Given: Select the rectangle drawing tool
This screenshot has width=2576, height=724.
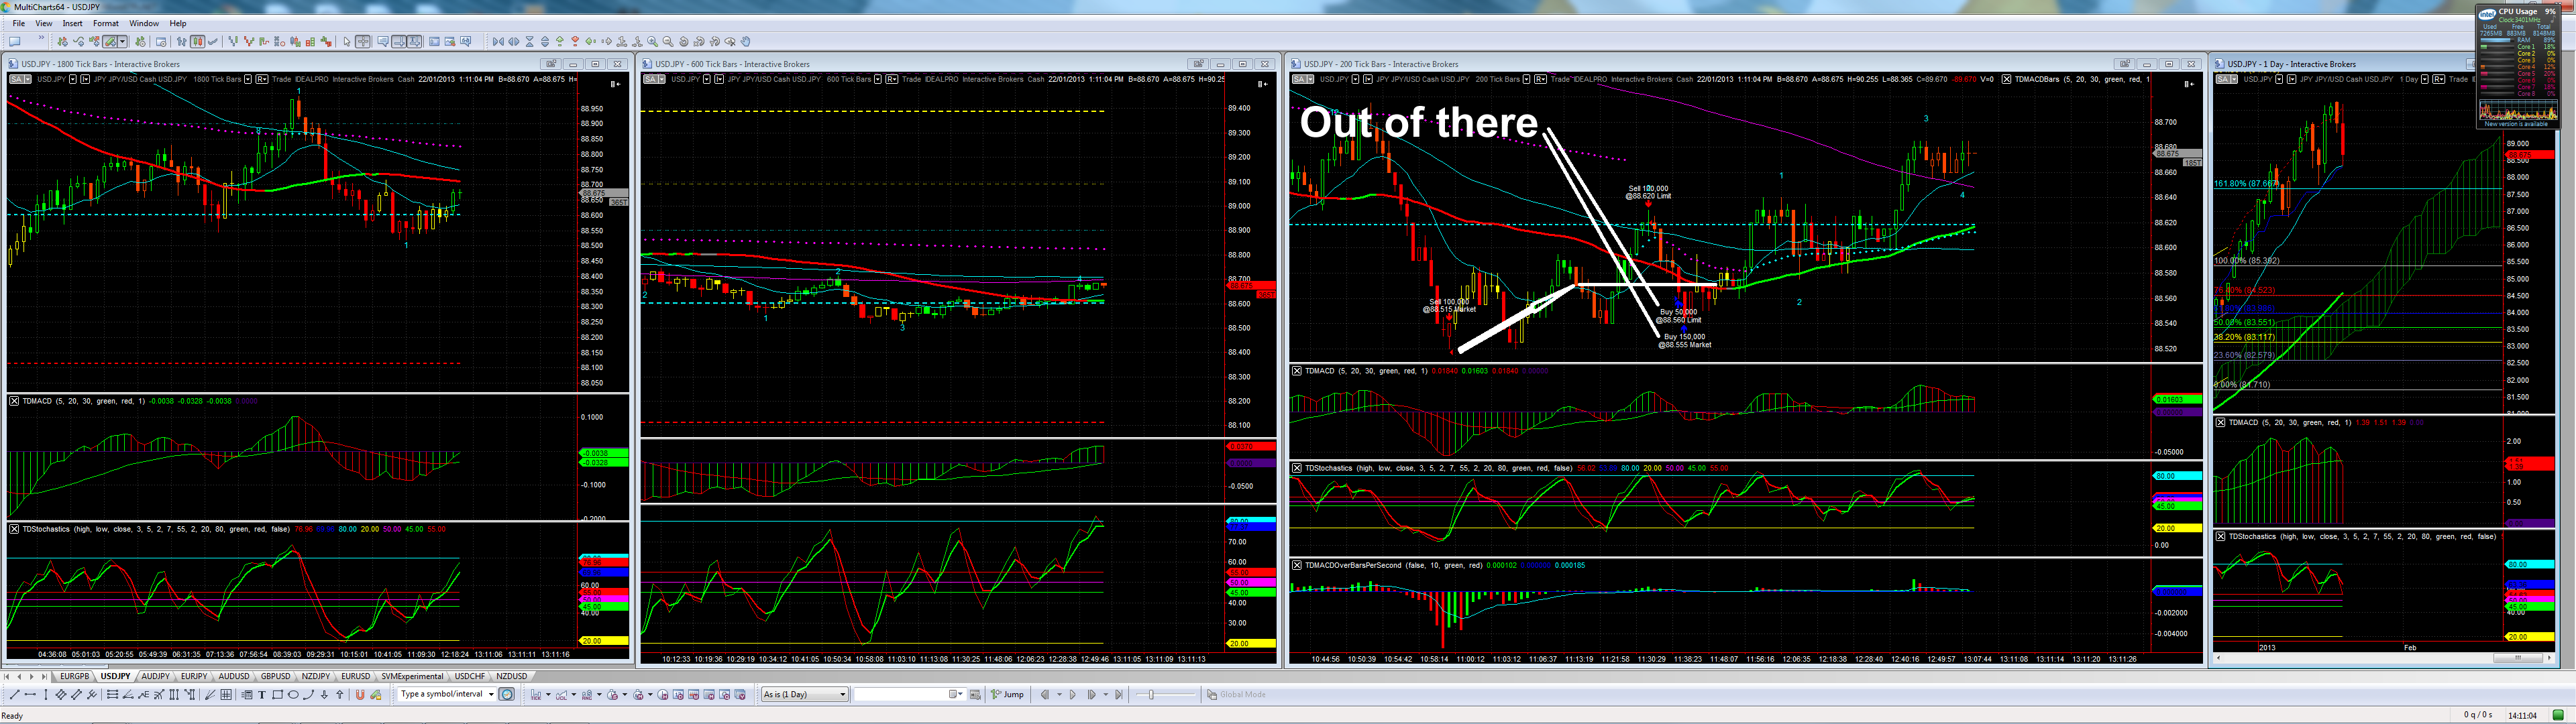Looking at the screenshot, I should [277, 695].
